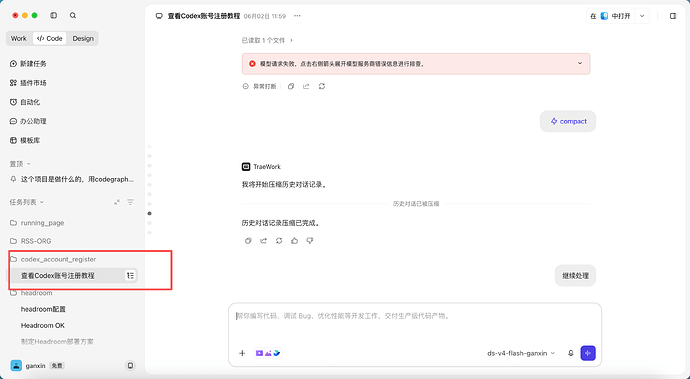Open the 任务列表 dropdown
The width and height of the screenshot is (690, 379).
click(x=27, y=202)
